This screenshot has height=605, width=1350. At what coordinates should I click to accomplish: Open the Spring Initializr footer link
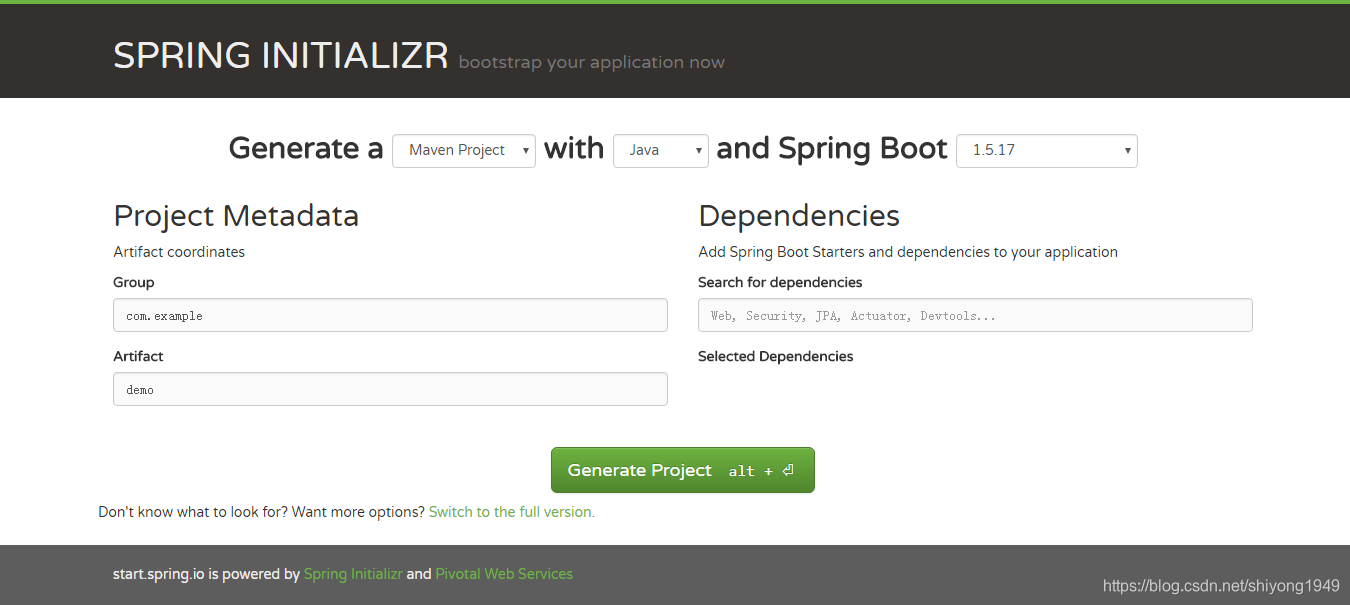353,574
